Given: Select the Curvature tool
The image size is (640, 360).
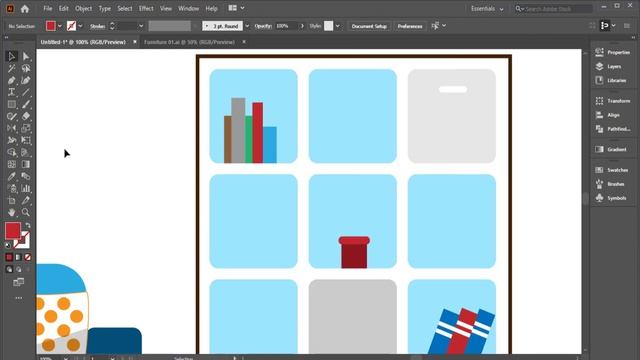Looking at the screenshot, I should [x=26, y=80].
